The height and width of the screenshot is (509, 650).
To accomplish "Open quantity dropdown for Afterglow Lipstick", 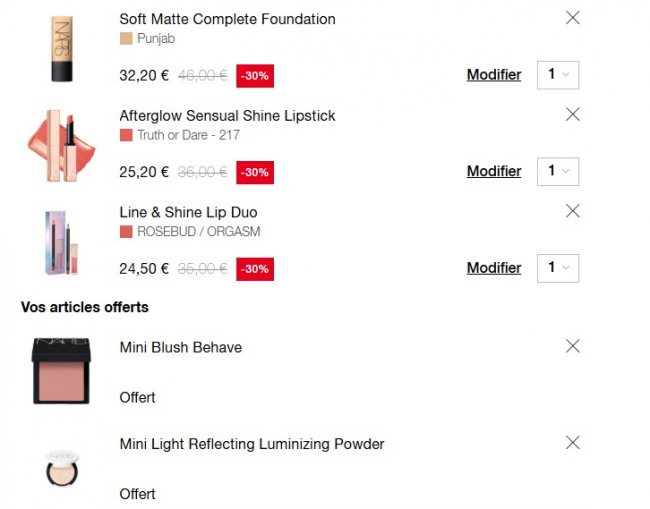I will point(558,171).
